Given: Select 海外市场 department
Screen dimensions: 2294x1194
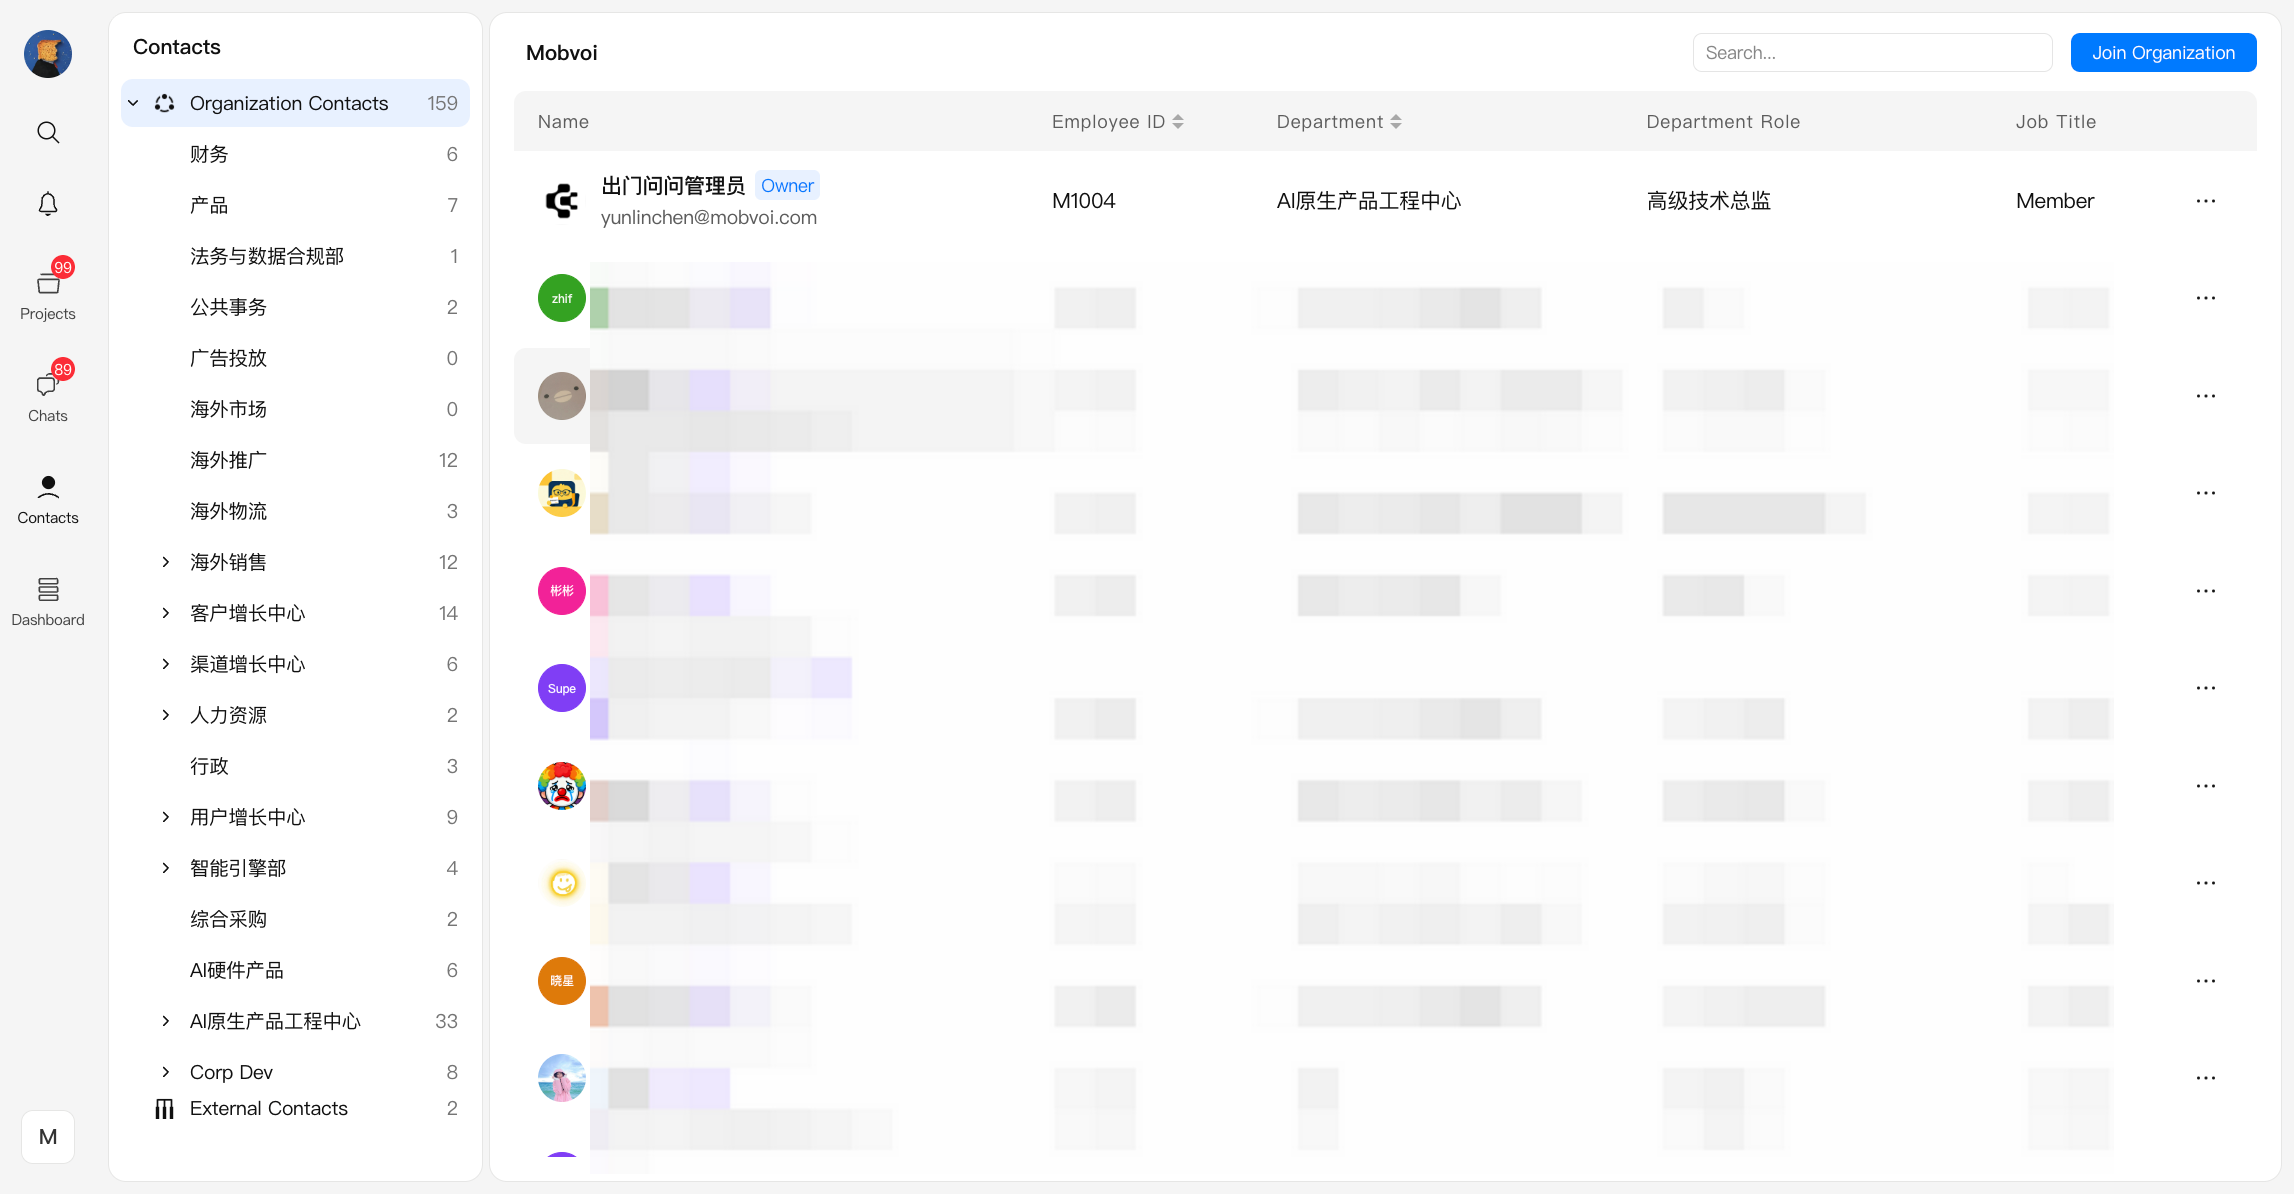Looking at the screenshot, I should click(295, 409).
